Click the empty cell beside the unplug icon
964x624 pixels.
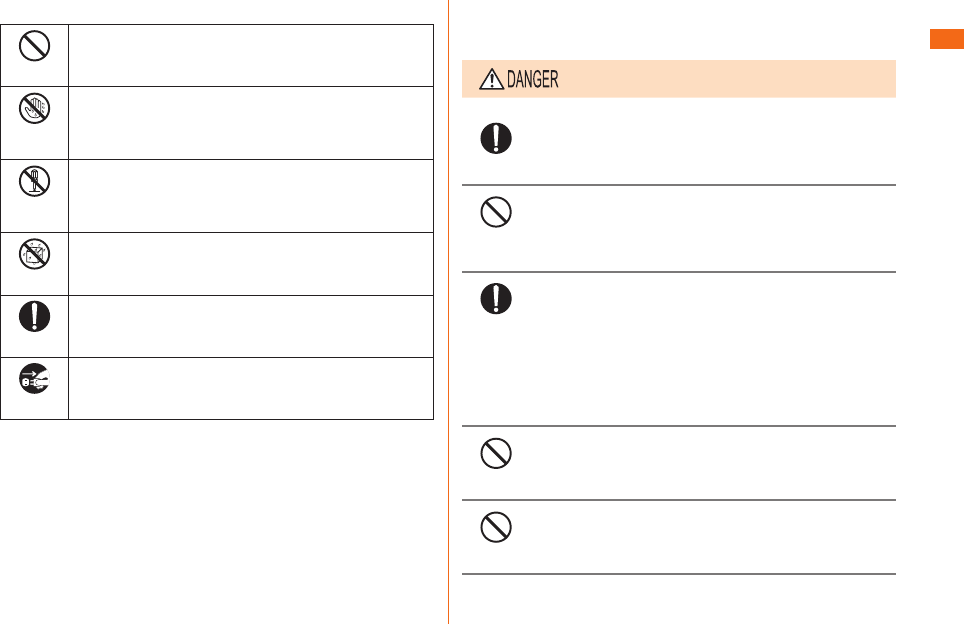point(251,389)
